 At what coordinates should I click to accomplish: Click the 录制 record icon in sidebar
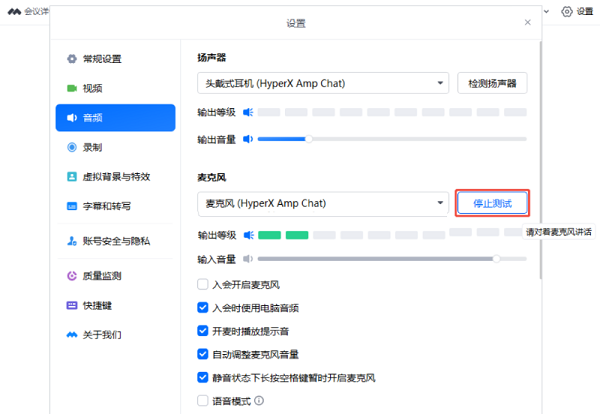pos(72,147)
